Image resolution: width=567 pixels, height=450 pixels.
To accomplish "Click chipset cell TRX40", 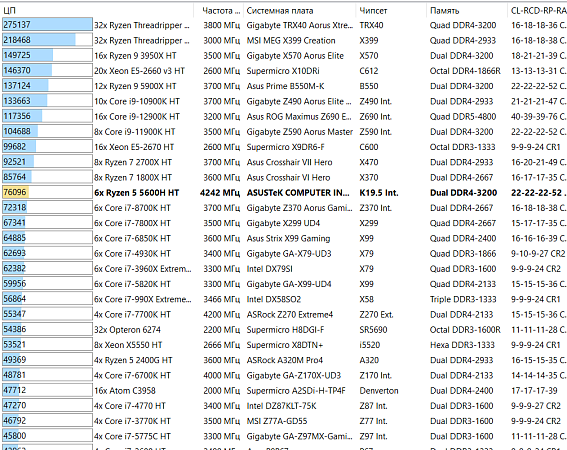I will [x=371, y=25].
